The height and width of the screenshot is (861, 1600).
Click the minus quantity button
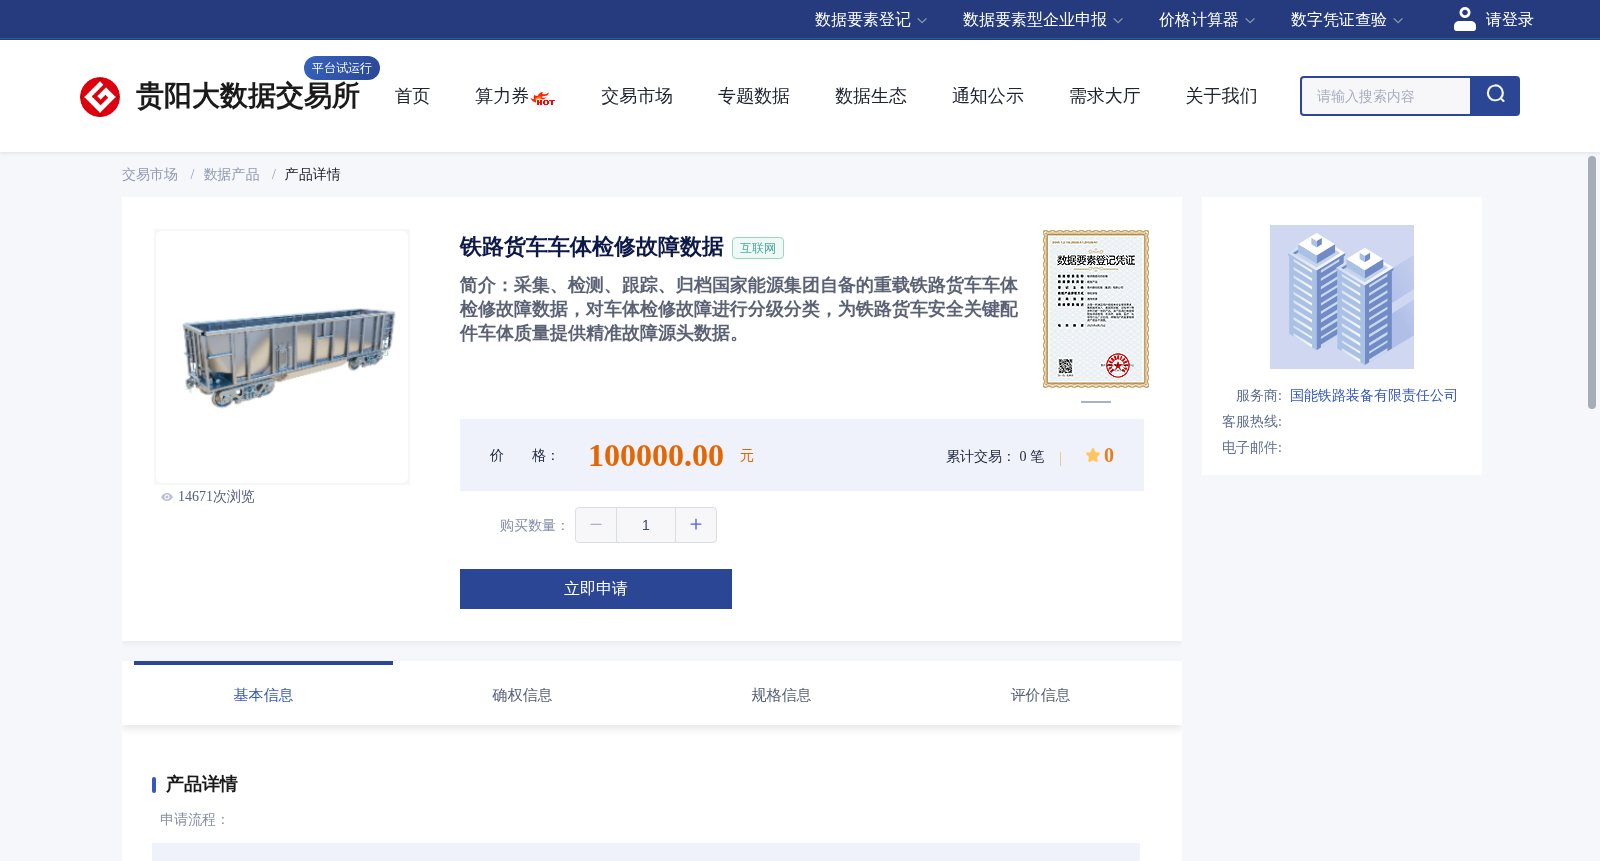point(596,525)
